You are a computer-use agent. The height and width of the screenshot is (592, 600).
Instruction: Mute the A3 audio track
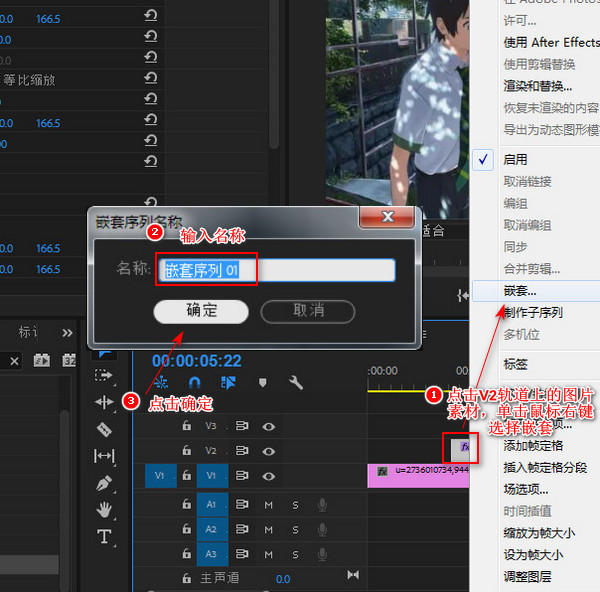269,555
